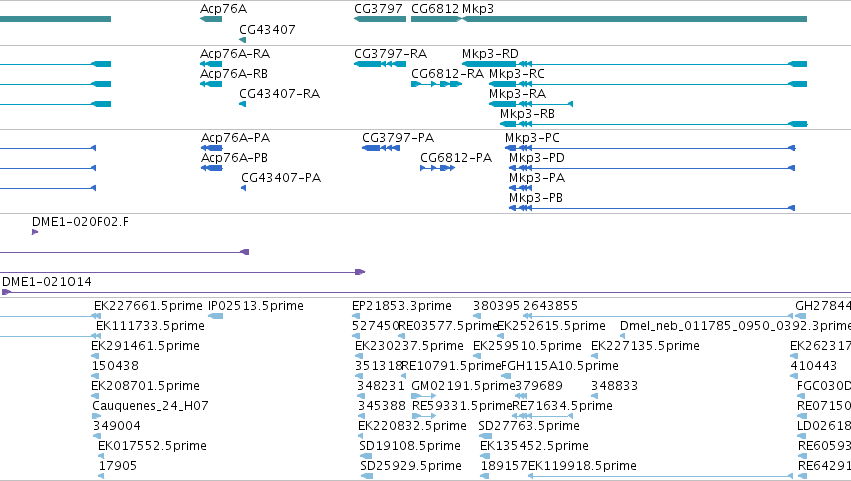Select EST EK220832.5prime label
The height and width of the screenshot is (481, 851).
[x=412, y=427]
